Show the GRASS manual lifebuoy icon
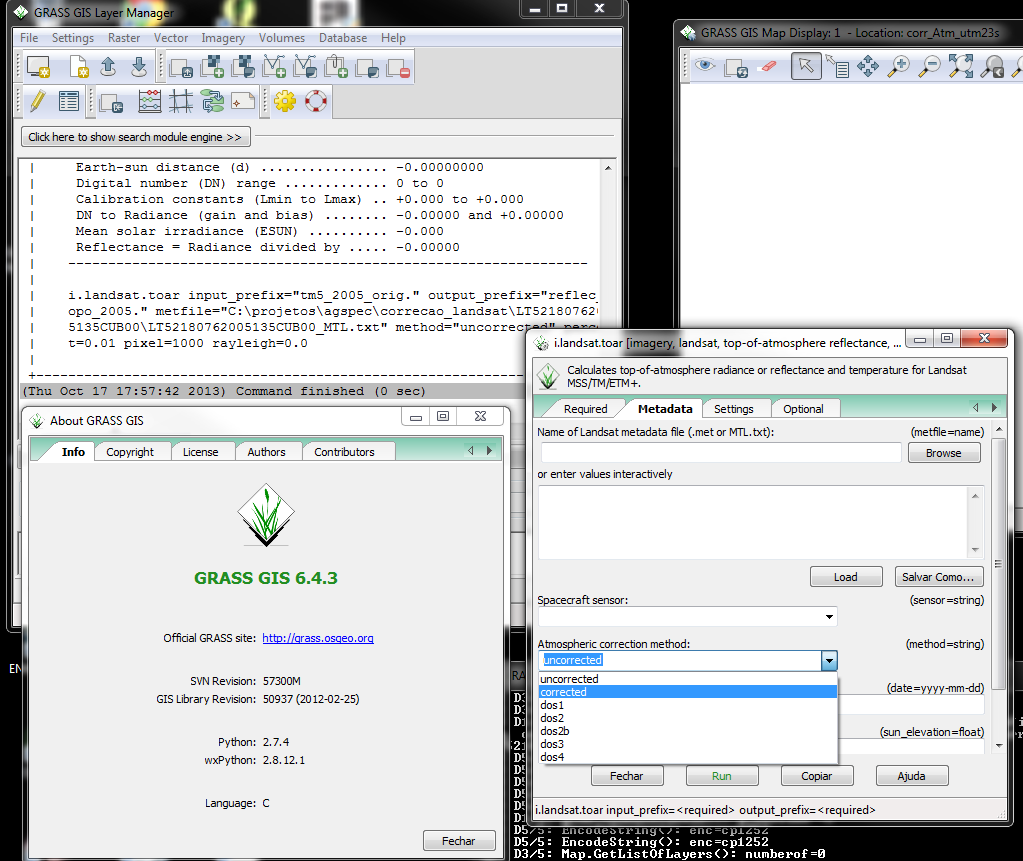This screenshot has width=1023, height=861. [x=316, y=101]
